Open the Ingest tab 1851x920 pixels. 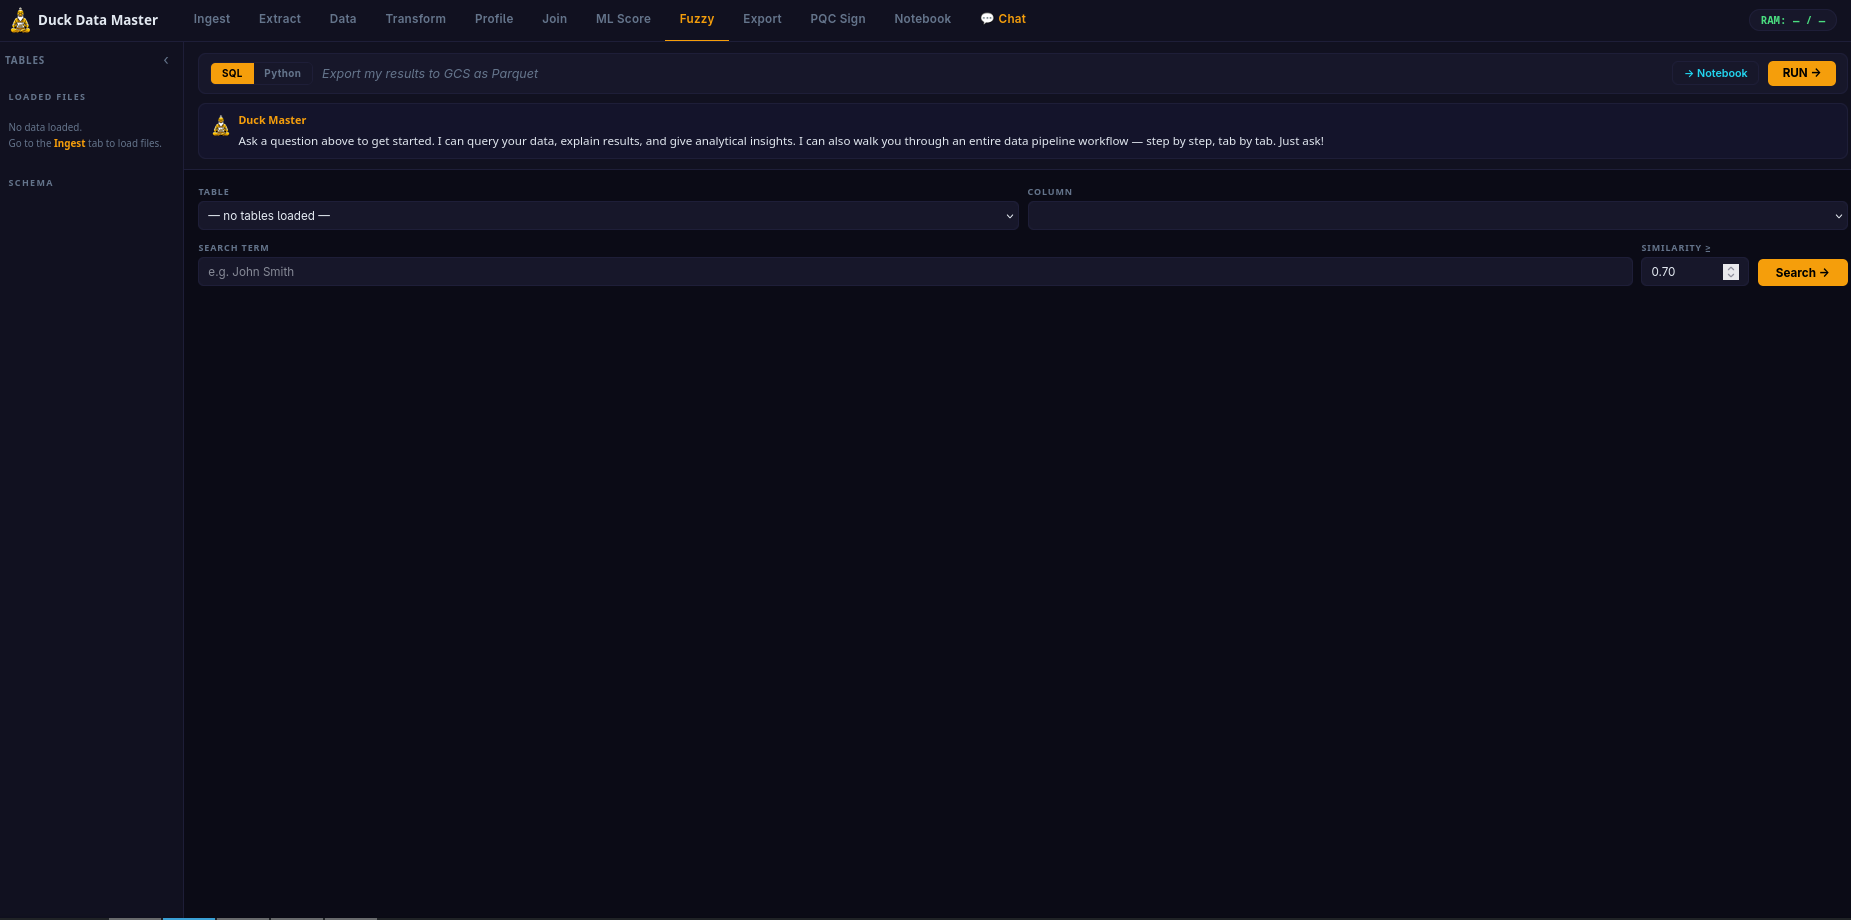point(212,19)
